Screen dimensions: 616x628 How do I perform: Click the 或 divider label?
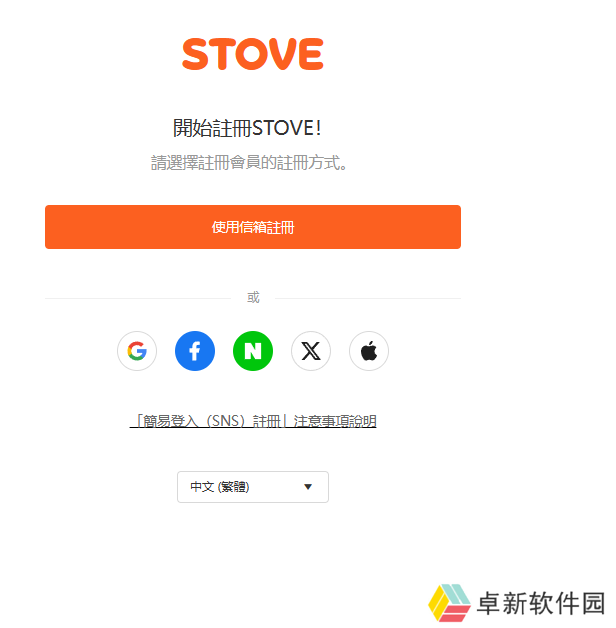point(253,298)
